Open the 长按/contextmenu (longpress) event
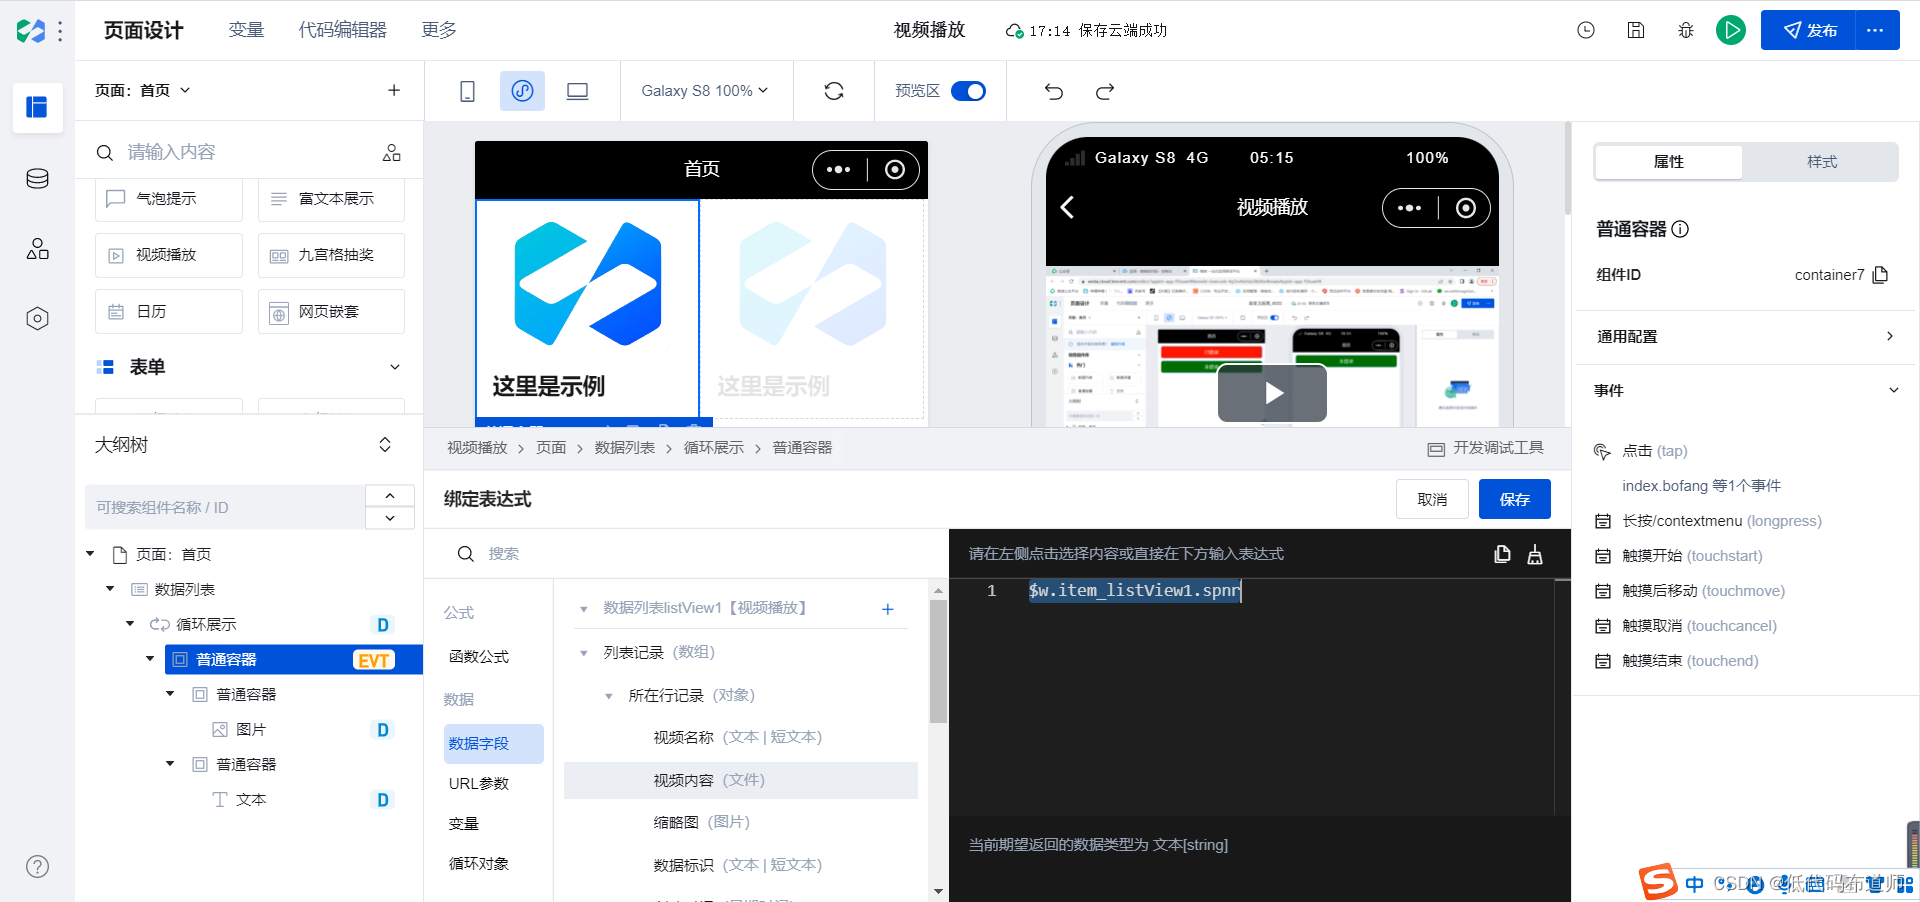This screenshot has height=902, width=1920. [1722, 521]
